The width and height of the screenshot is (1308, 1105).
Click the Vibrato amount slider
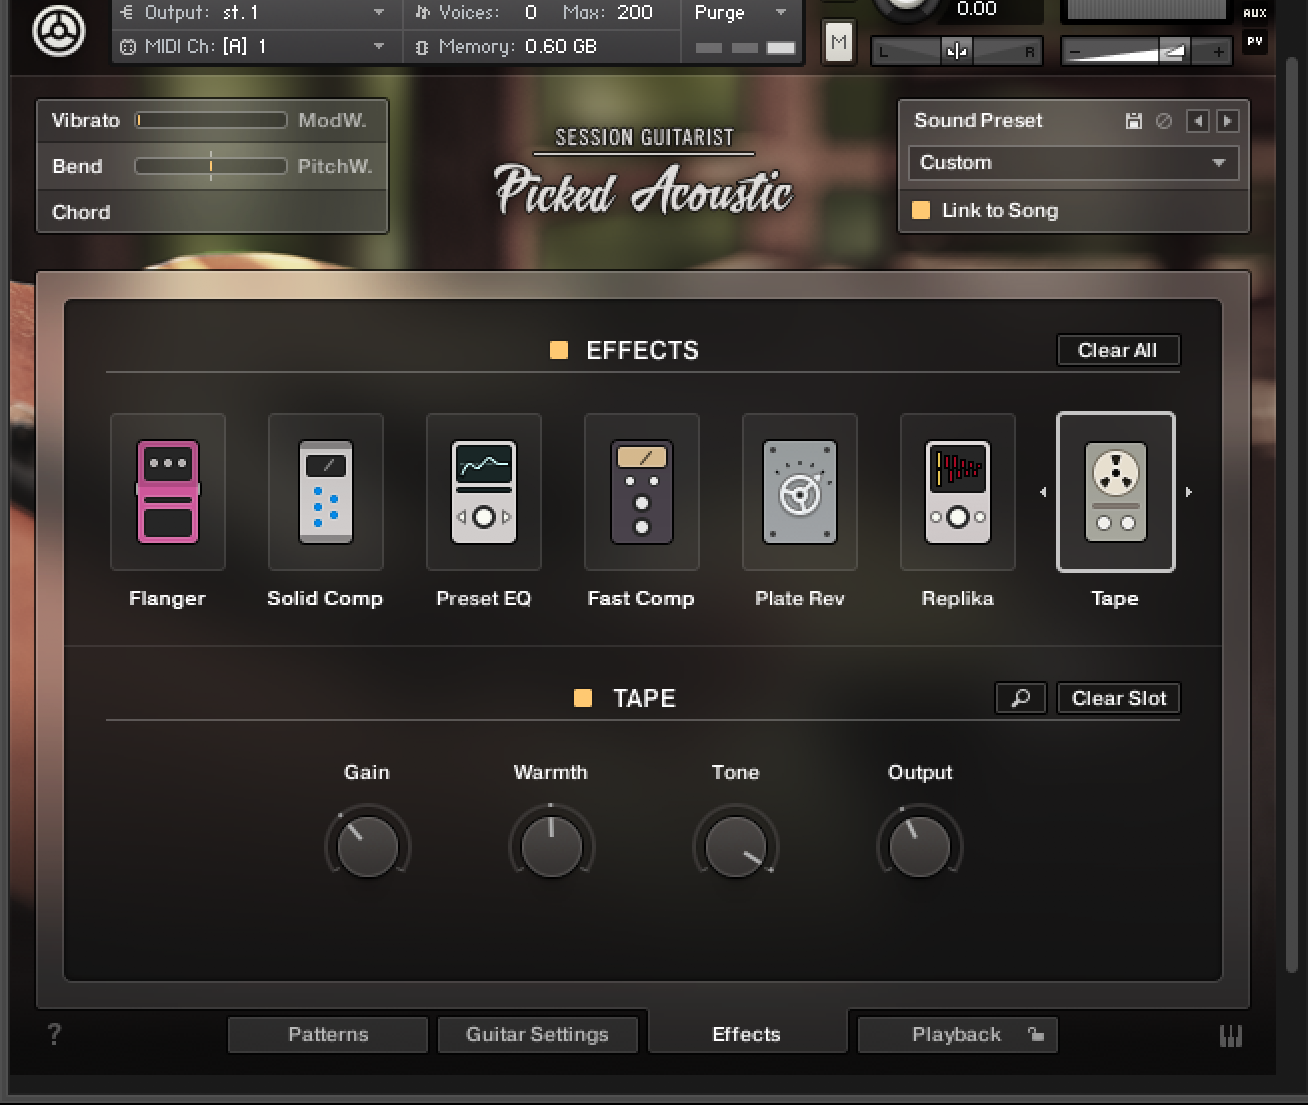click(x=211, y=120)
